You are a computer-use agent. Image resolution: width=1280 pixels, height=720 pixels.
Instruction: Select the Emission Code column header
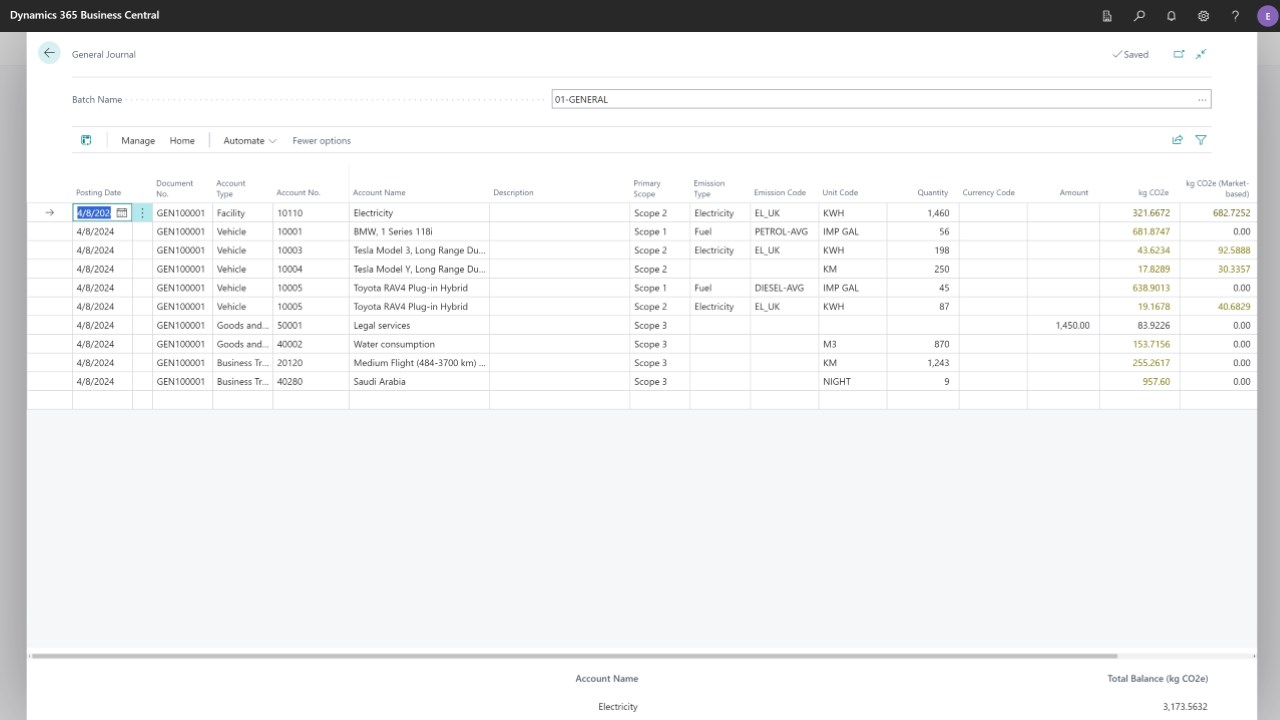780,193
